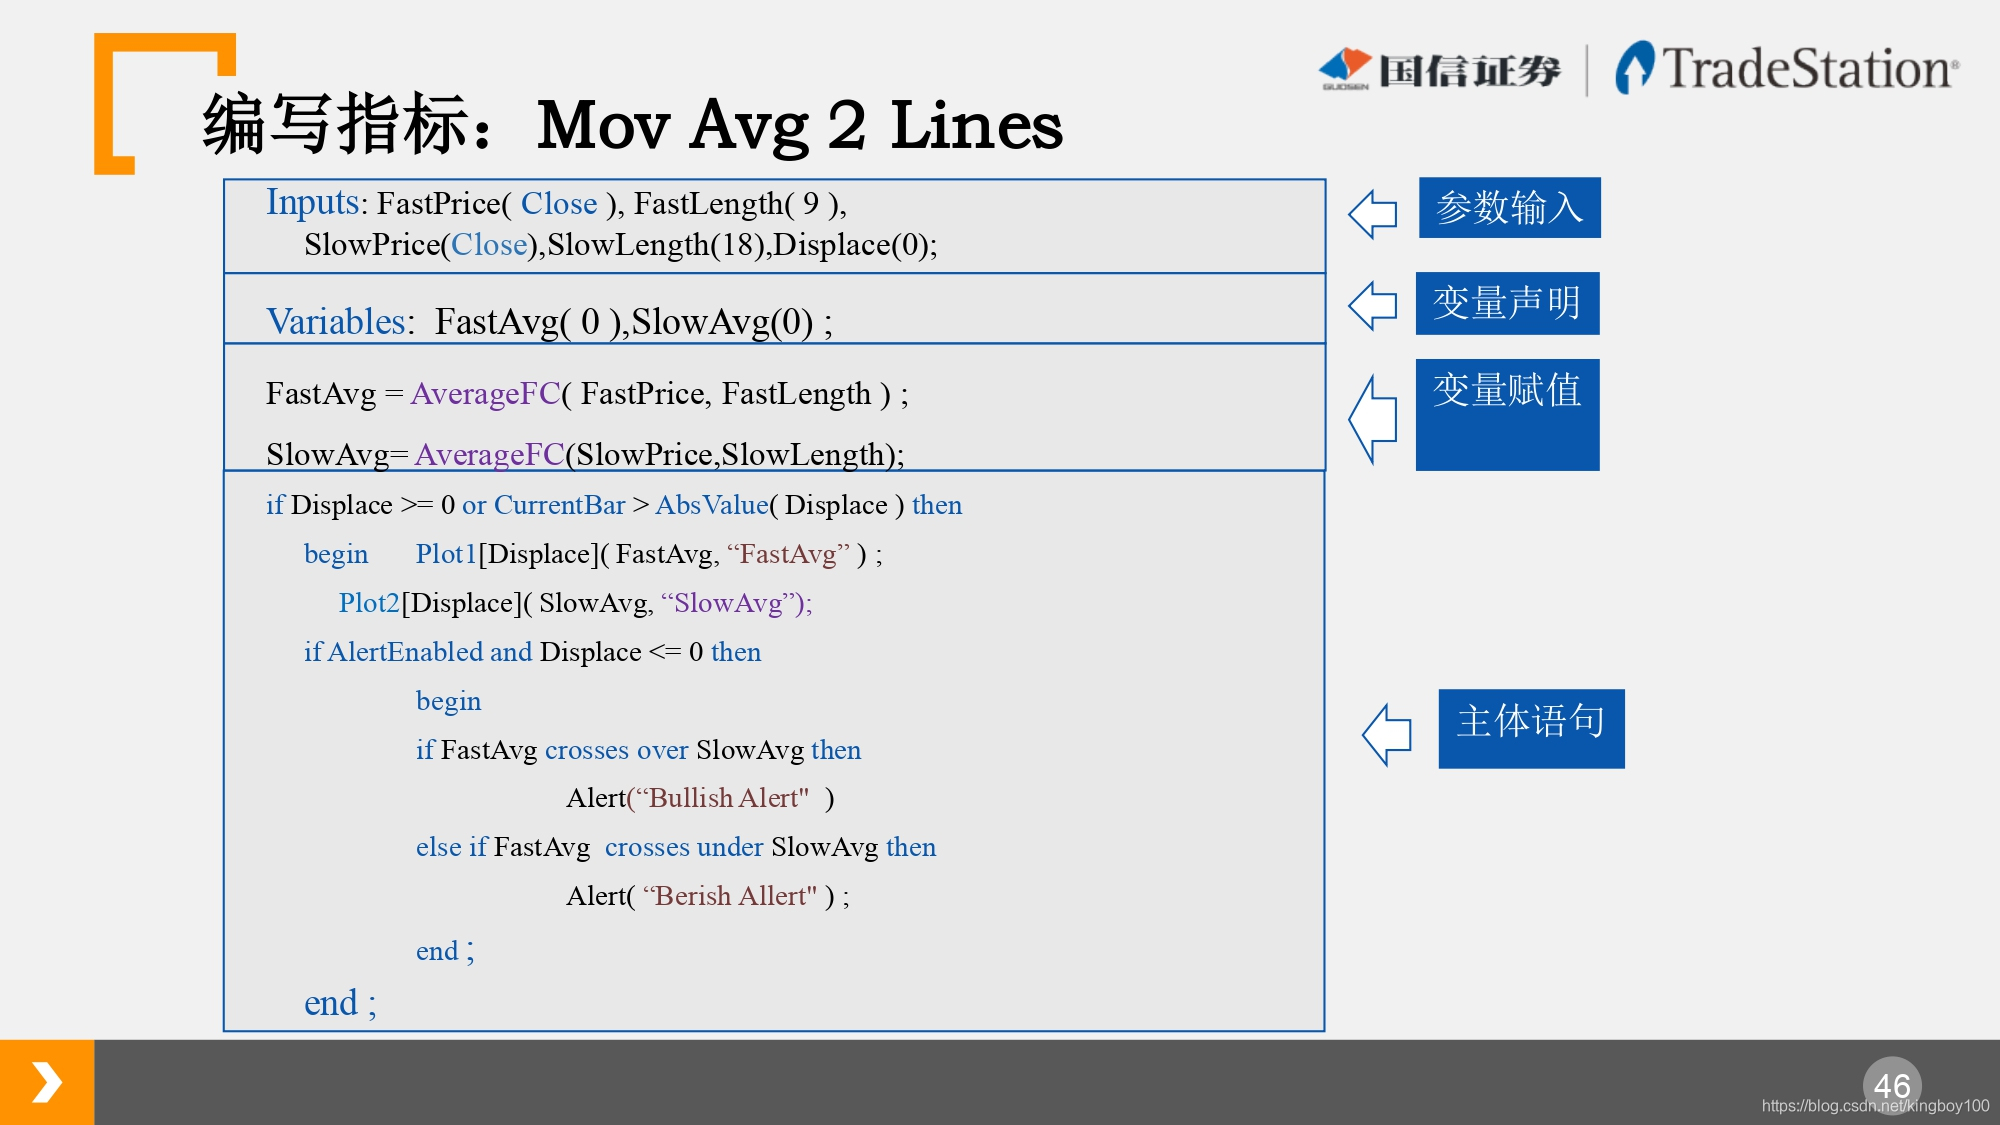2000x1125 pixels.
Task: Click the 参数输入 blue label box
Action: (x=1509, y=208)
